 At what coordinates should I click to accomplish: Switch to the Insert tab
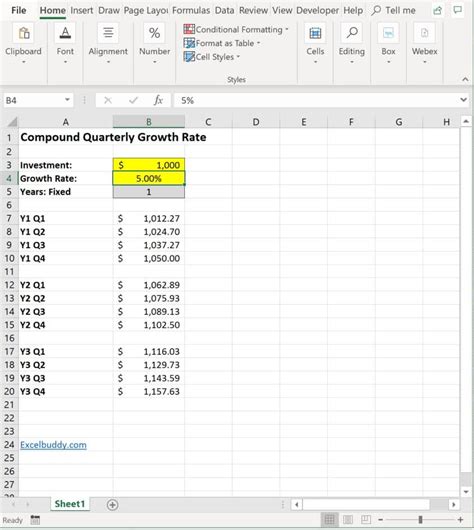point(81,10)
